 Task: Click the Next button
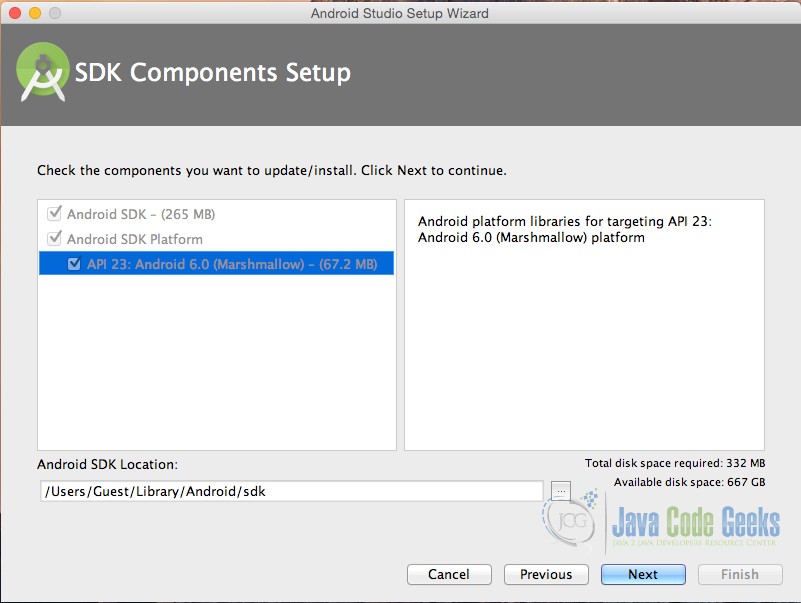click(x=643, y=574)
